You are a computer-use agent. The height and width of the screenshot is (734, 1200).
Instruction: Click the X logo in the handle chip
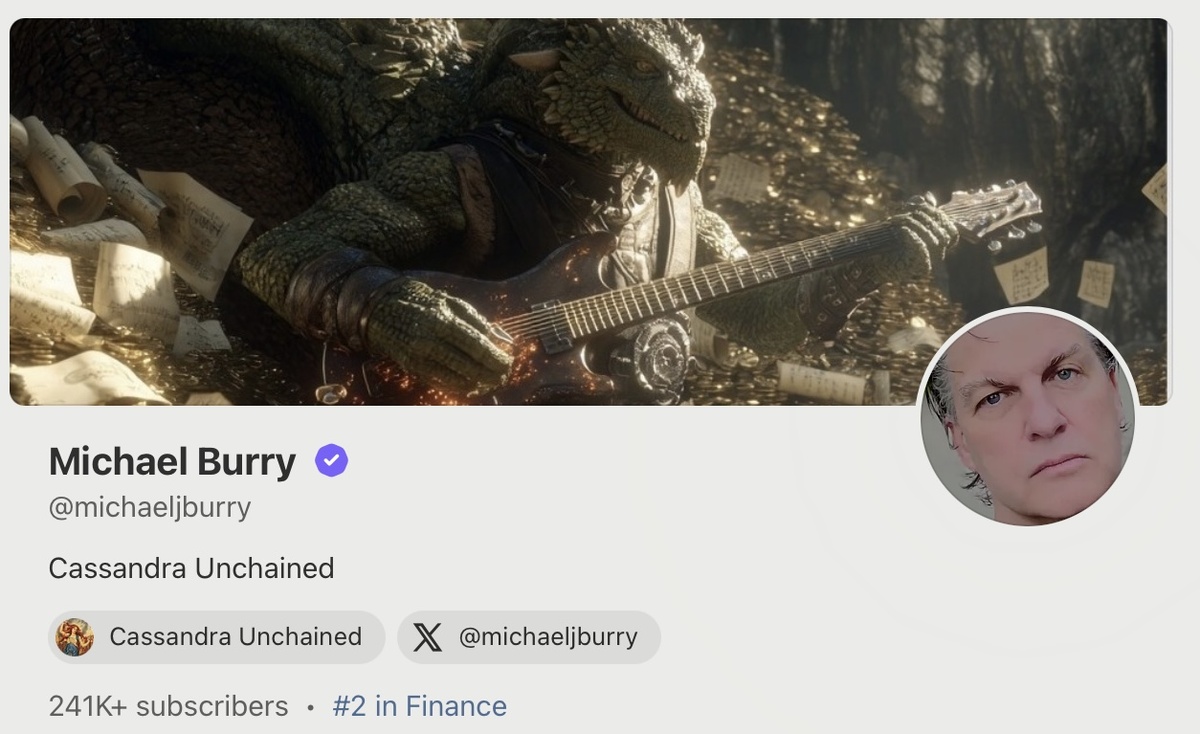(427, 637)
